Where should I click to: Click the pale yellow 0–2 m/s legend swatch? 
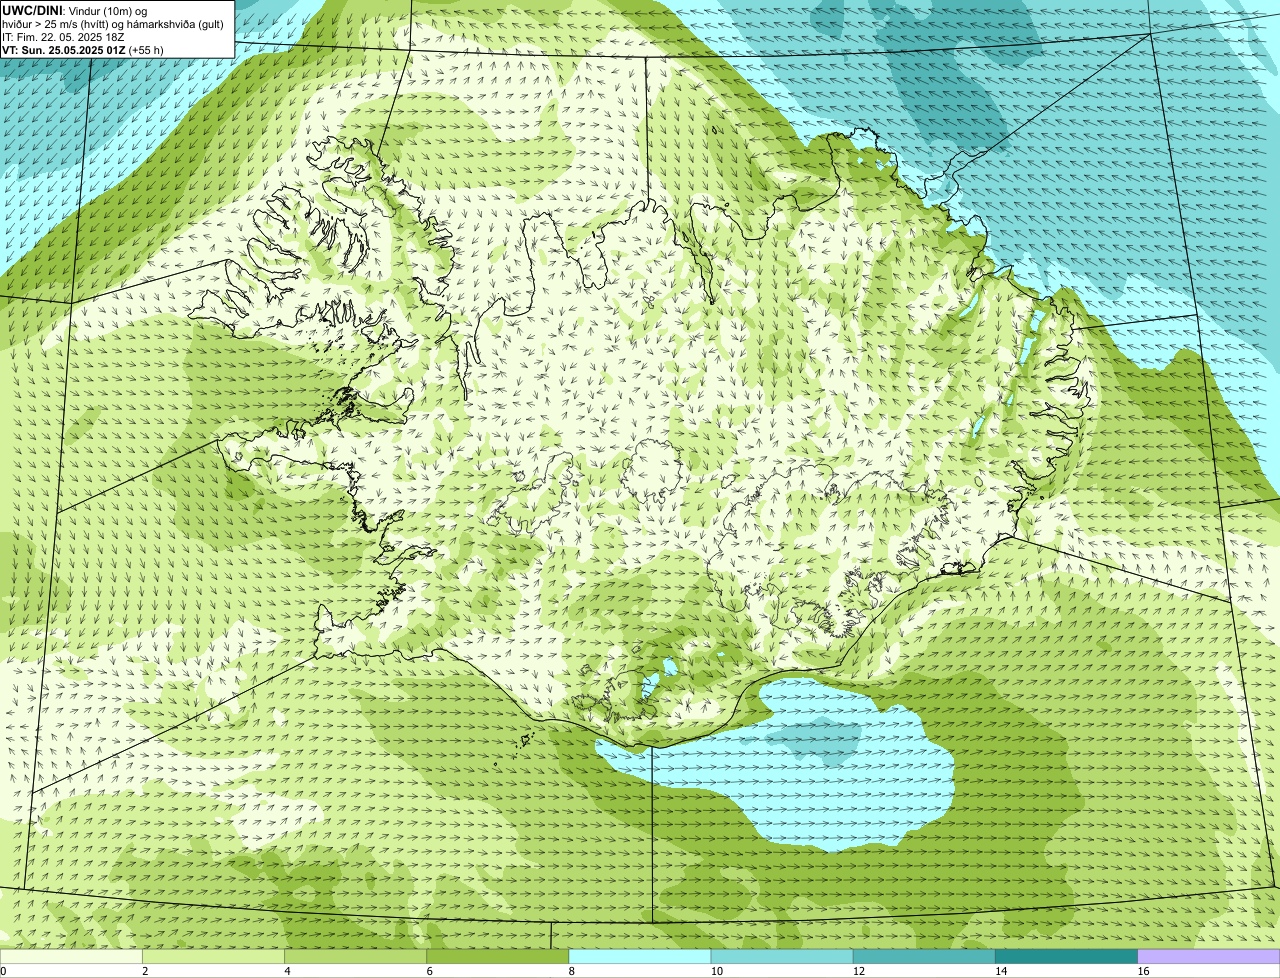tap(71, 956)
